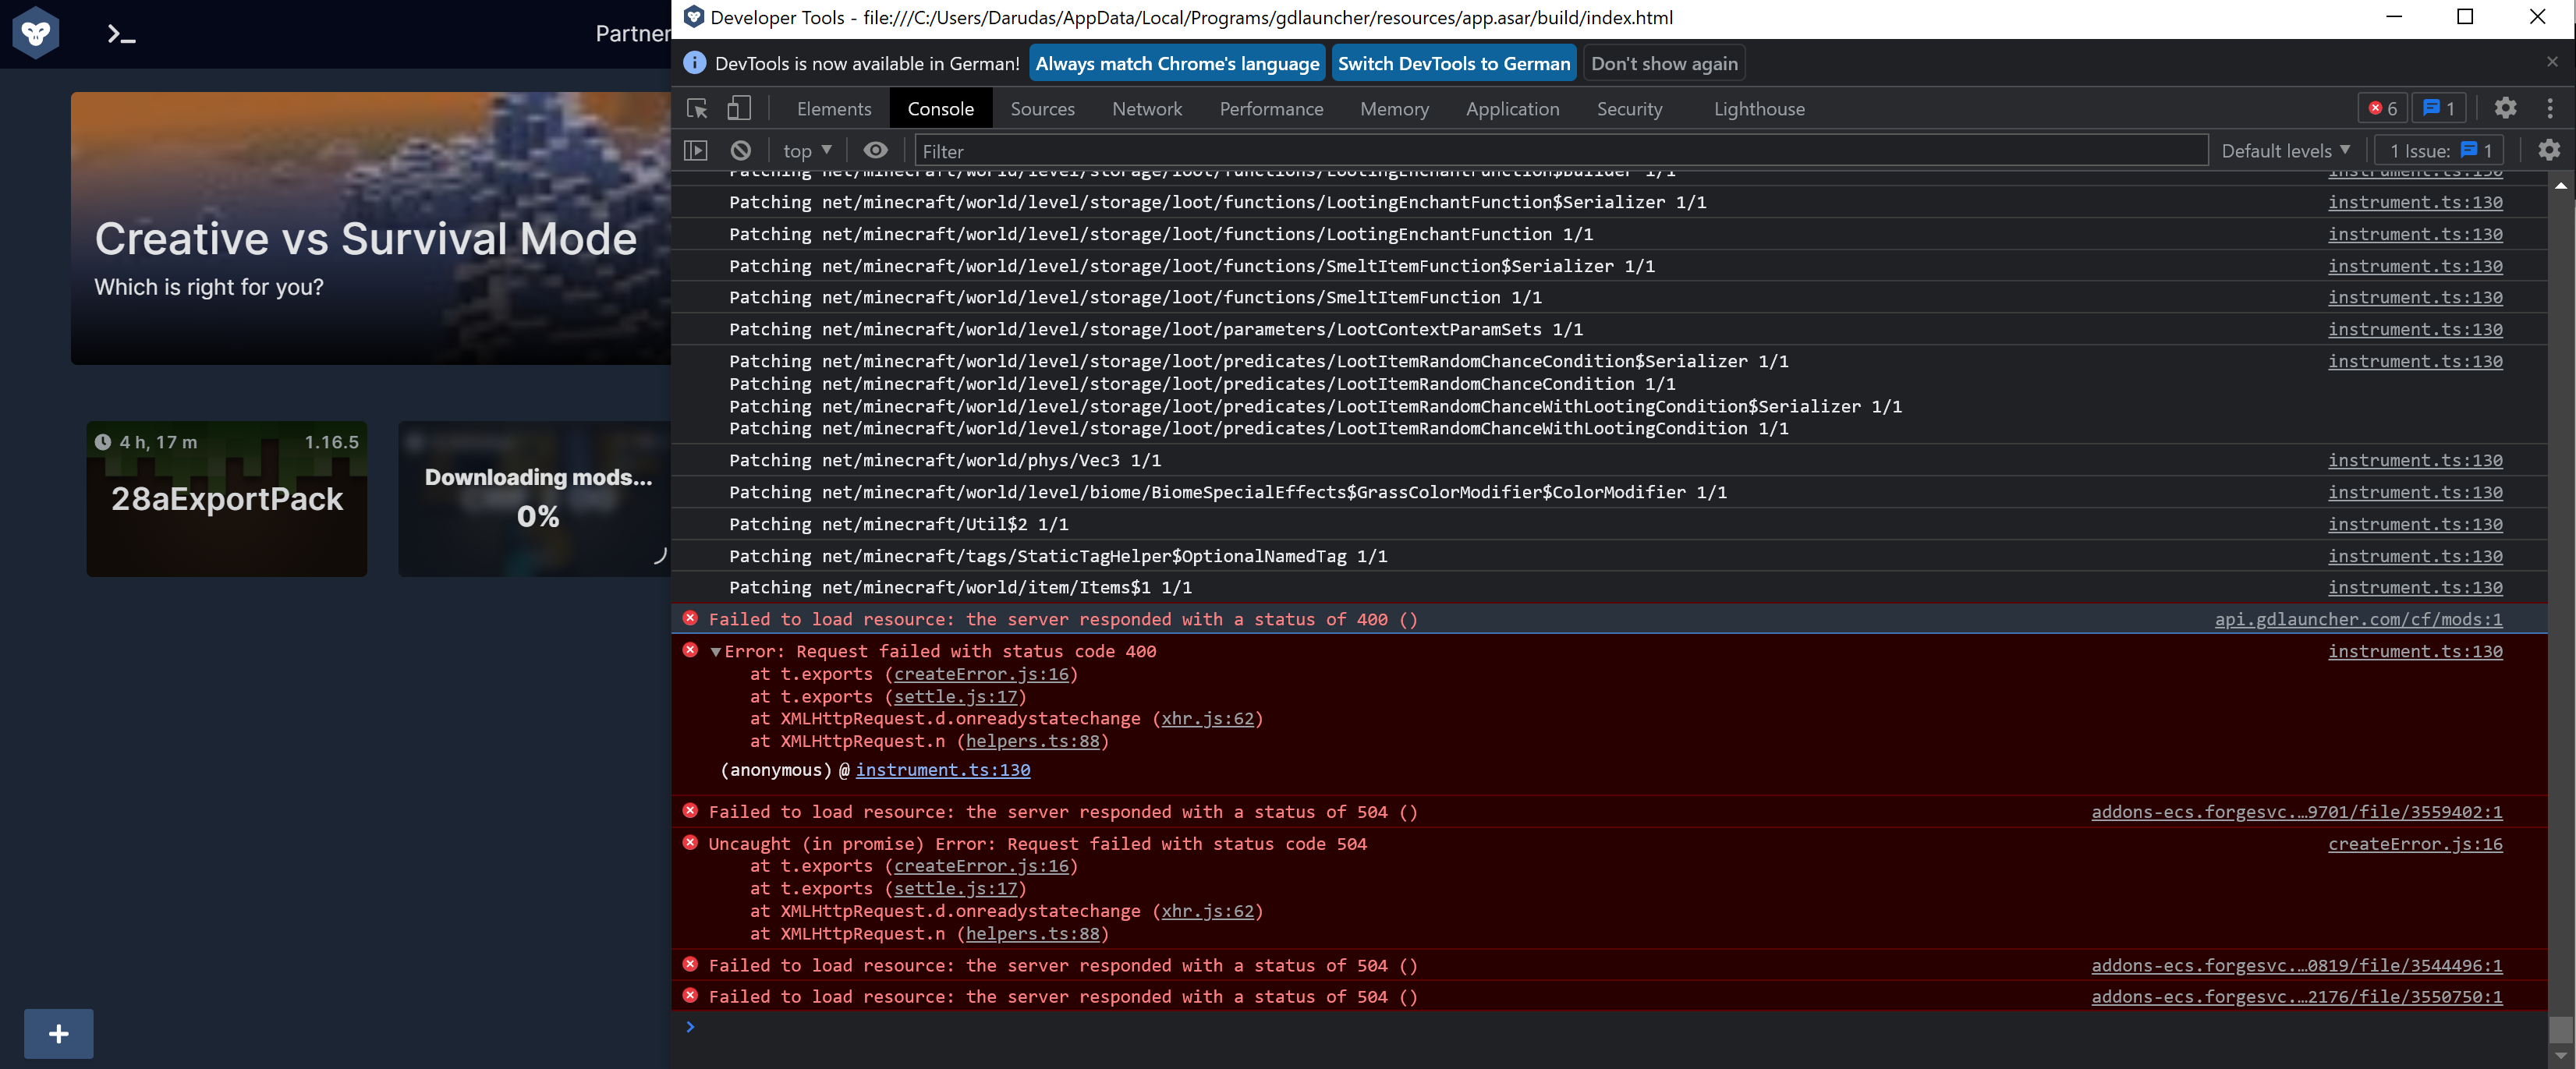Click the eye icon to create live expression
Image resolution: width=2576 pixels, height=1069 pixels.
coord(875,149)
